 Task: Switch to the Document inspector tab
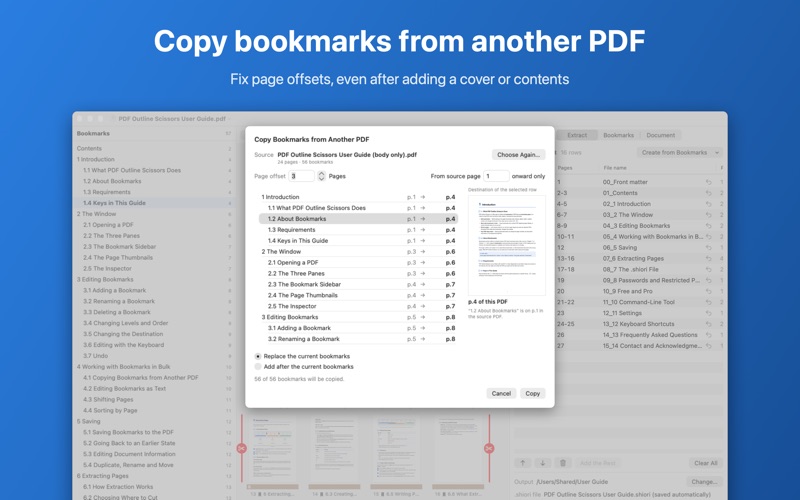click(x=661, y=135)
